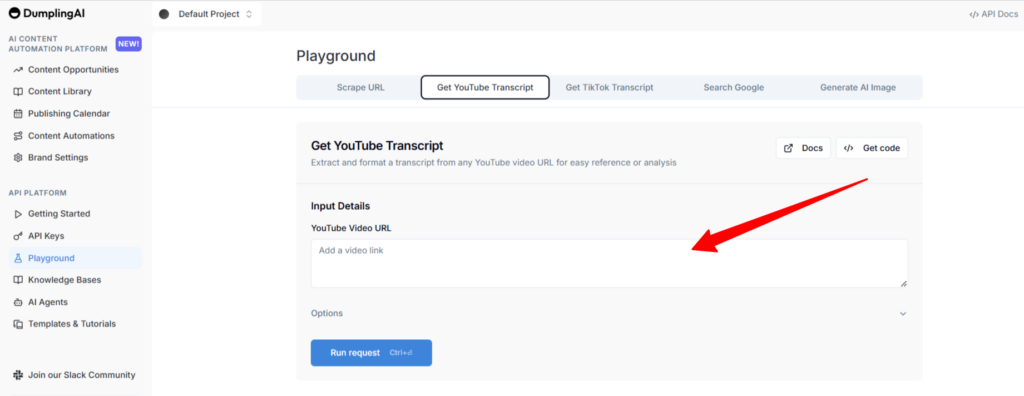Click the Input Details heading
Viewport: 1024px width, 396px height.
click(340, 206)
